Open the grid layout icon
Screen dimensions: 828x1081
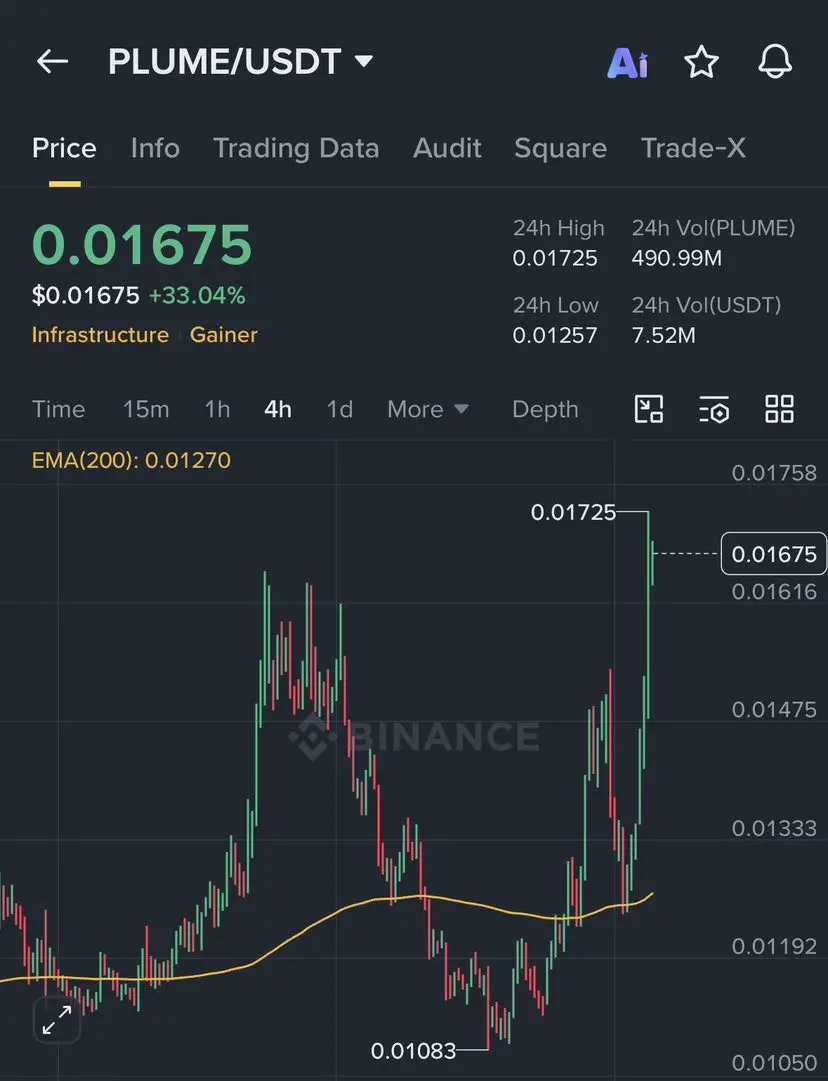coord(780,409)
